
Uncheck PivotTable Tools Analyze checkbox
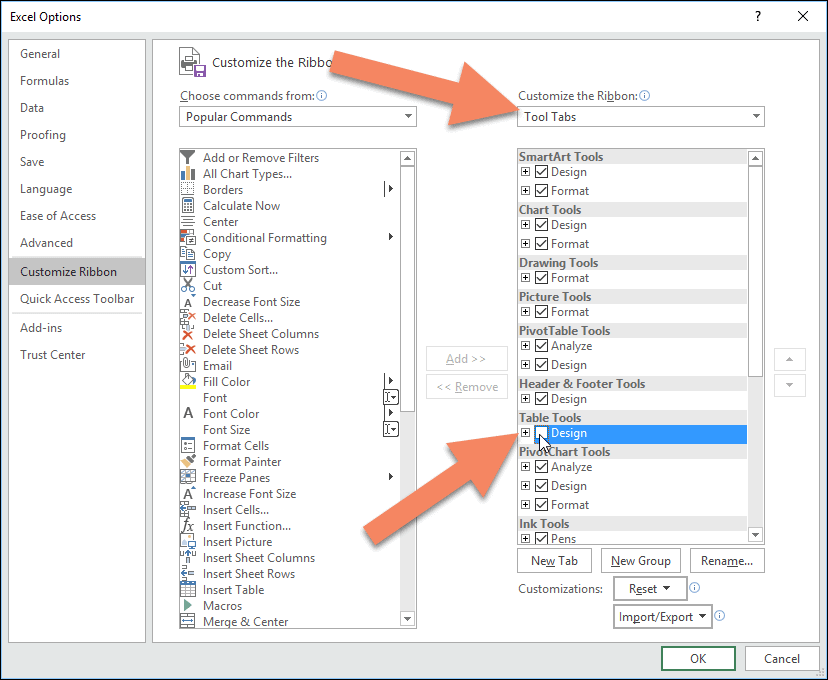pos(541,346)
